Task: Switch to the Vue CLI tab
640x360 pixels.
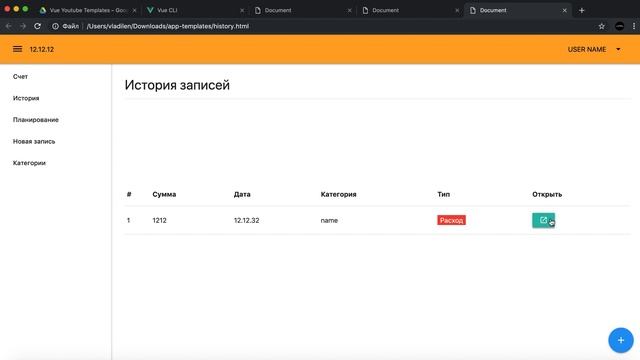Action: pos(195,10)
